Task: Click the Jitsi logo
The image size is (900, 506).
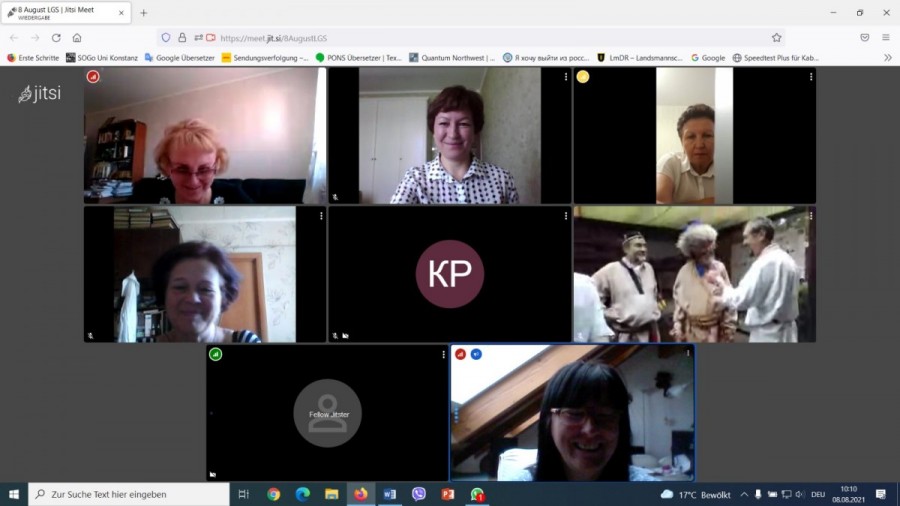Action: (x=39, y=94)
